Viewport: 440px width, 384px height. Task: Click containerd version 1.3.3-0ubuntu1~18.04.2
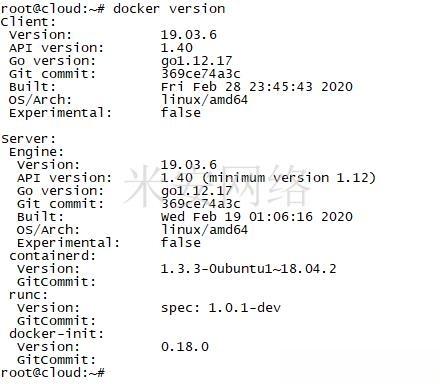click(x=249, y=269)
